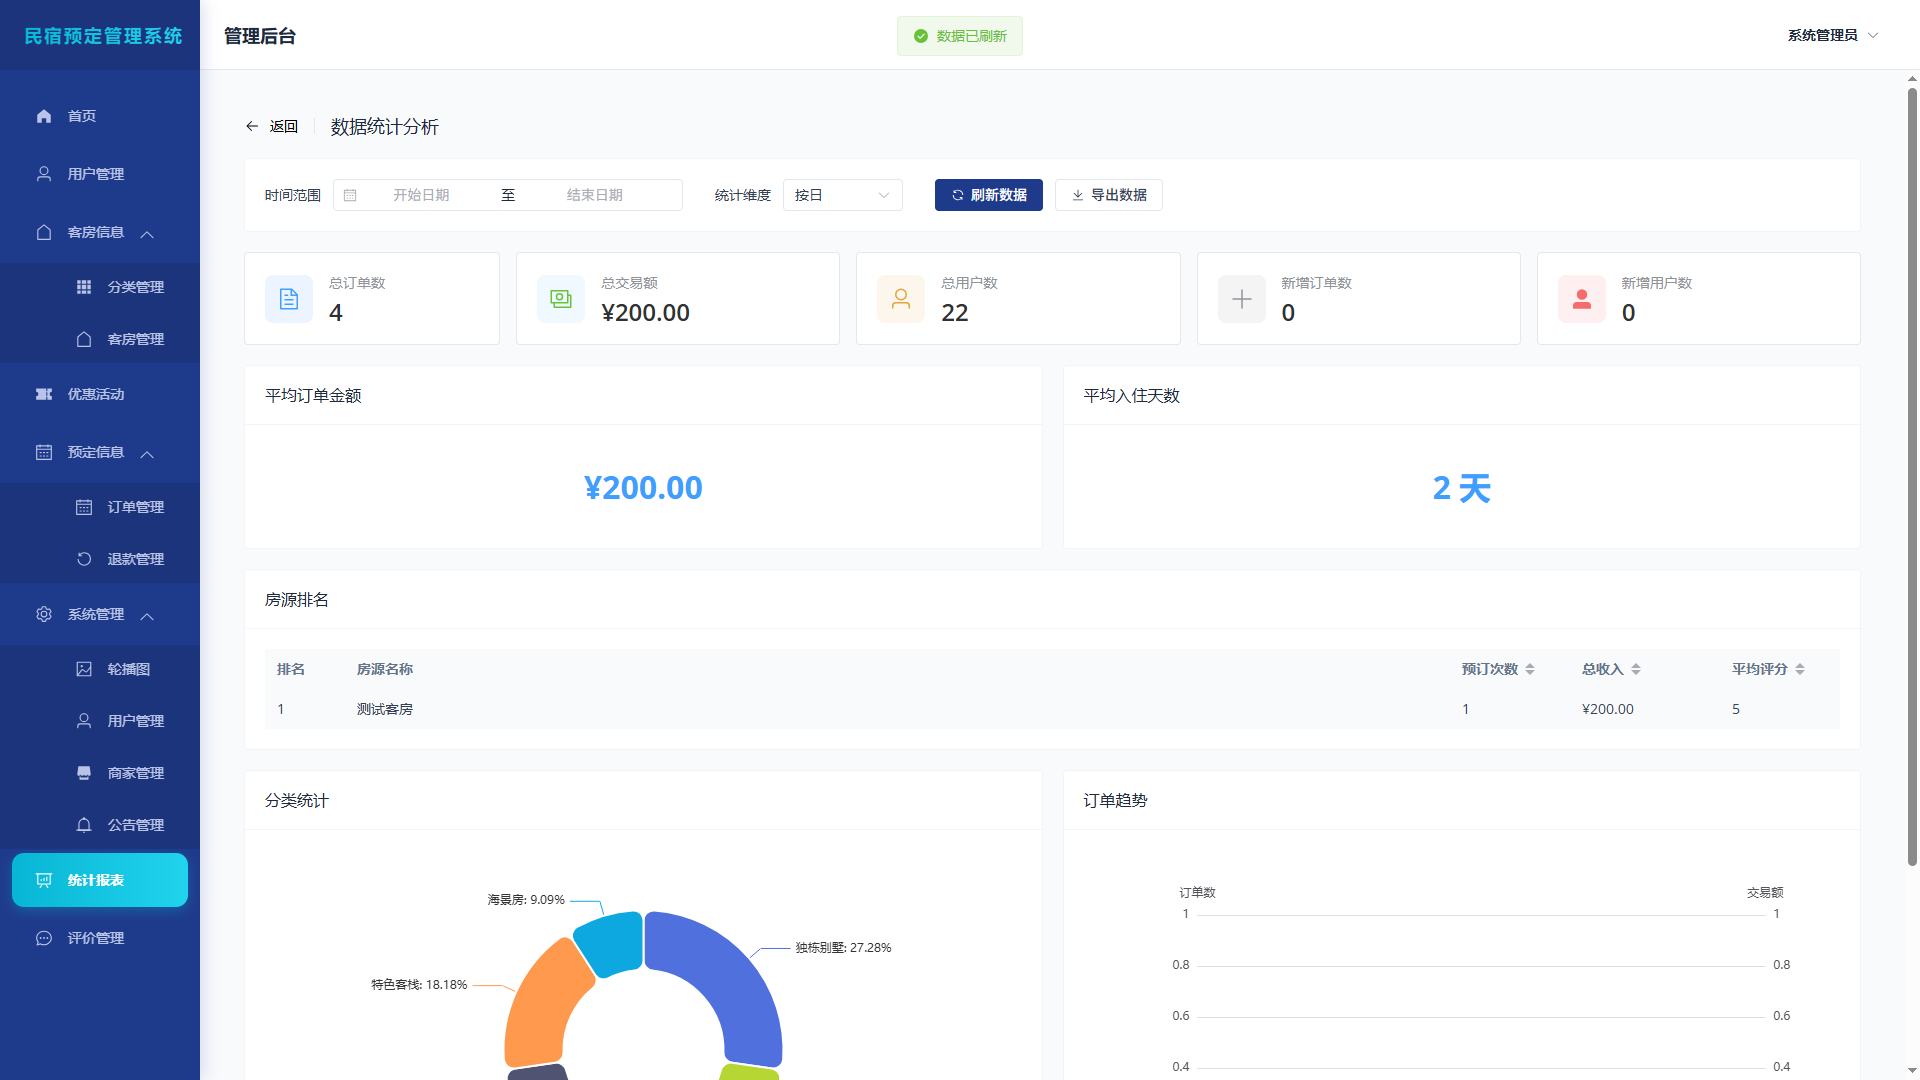
Task: Click the 订单趋势 panel title
Action: 1115,801
